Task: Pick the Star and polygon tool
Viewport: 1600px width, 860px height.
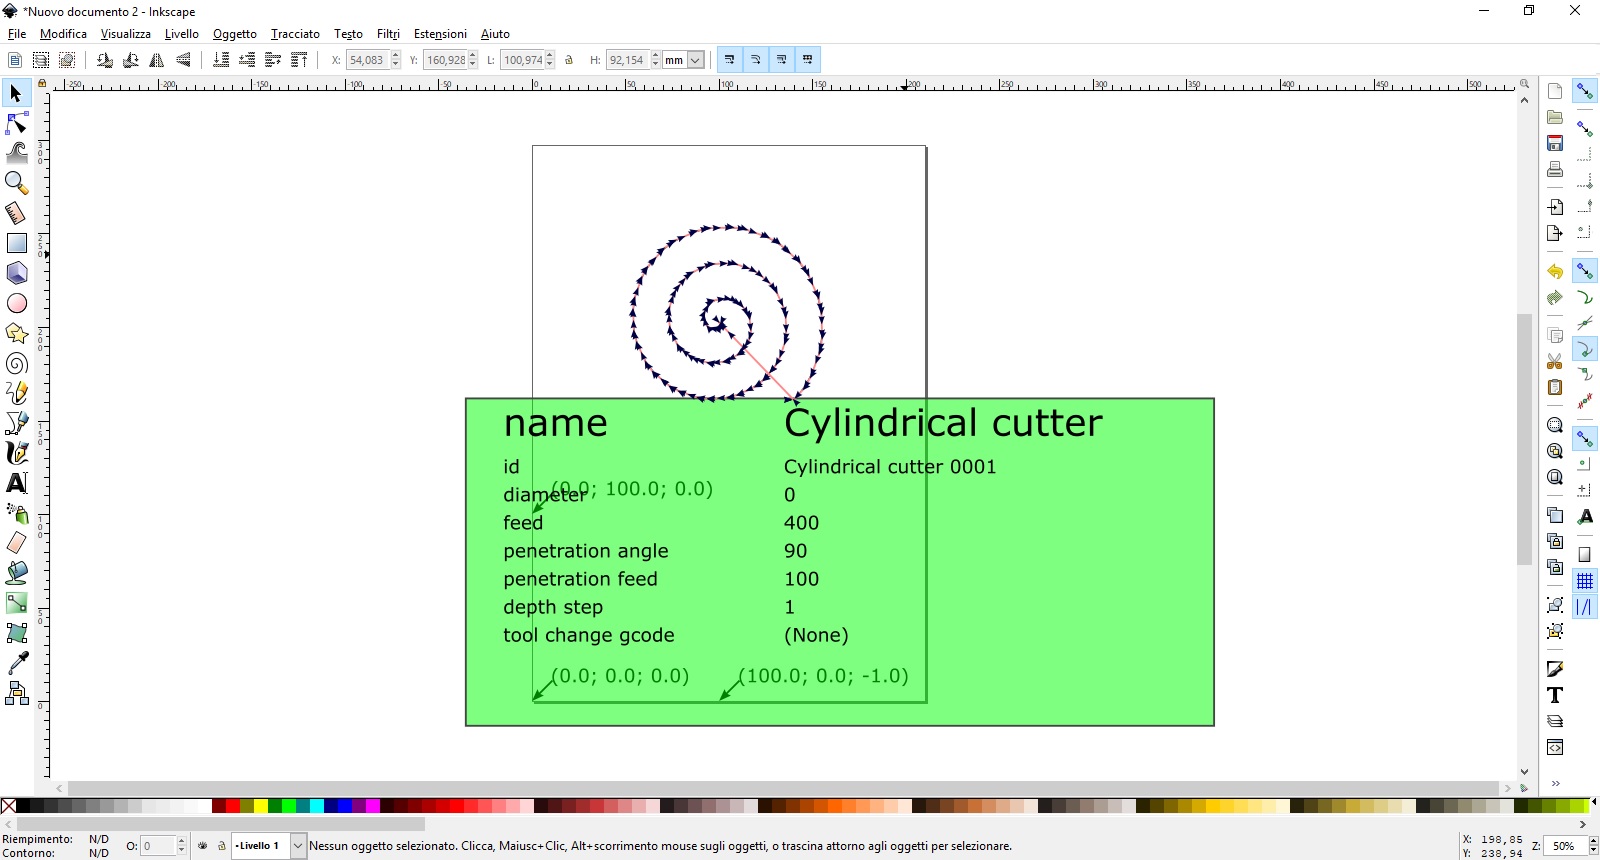Action: pyautogui.click(x=16, y=333)
